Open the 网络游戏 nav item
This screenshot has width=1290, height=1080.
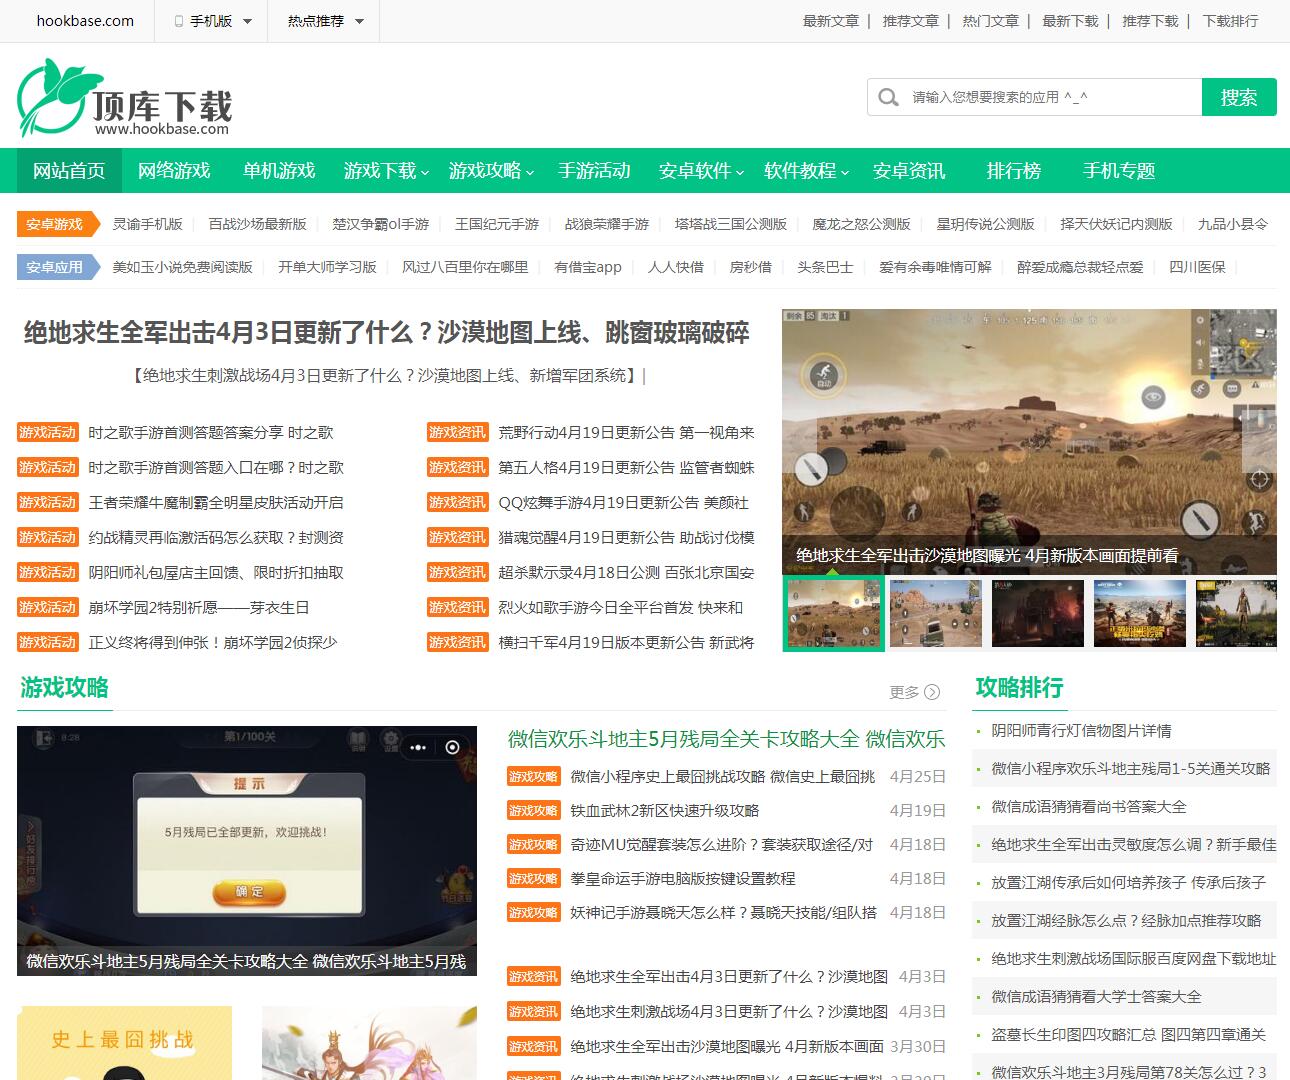pyautogui.click(x=174, y=171)
